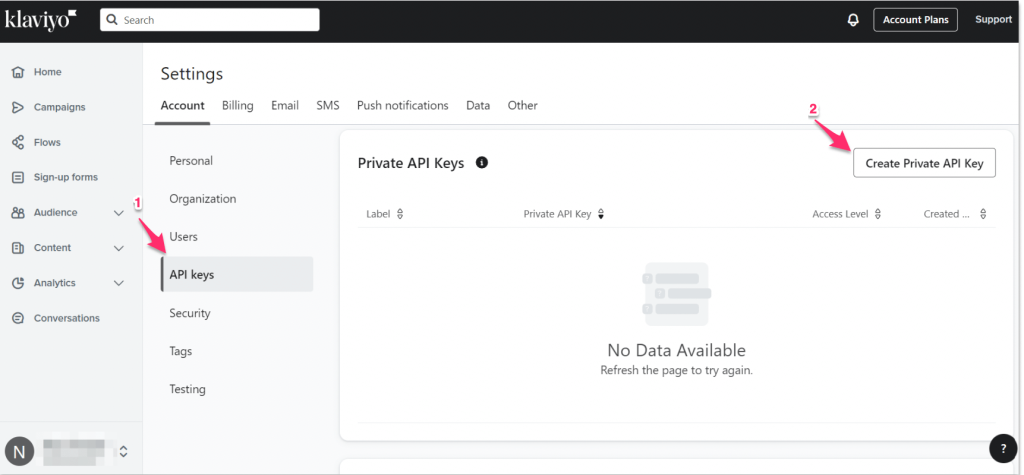Switch to the Data tab
The width and height of the screenshot is (1024, 475).
click(x=478, y=105)
